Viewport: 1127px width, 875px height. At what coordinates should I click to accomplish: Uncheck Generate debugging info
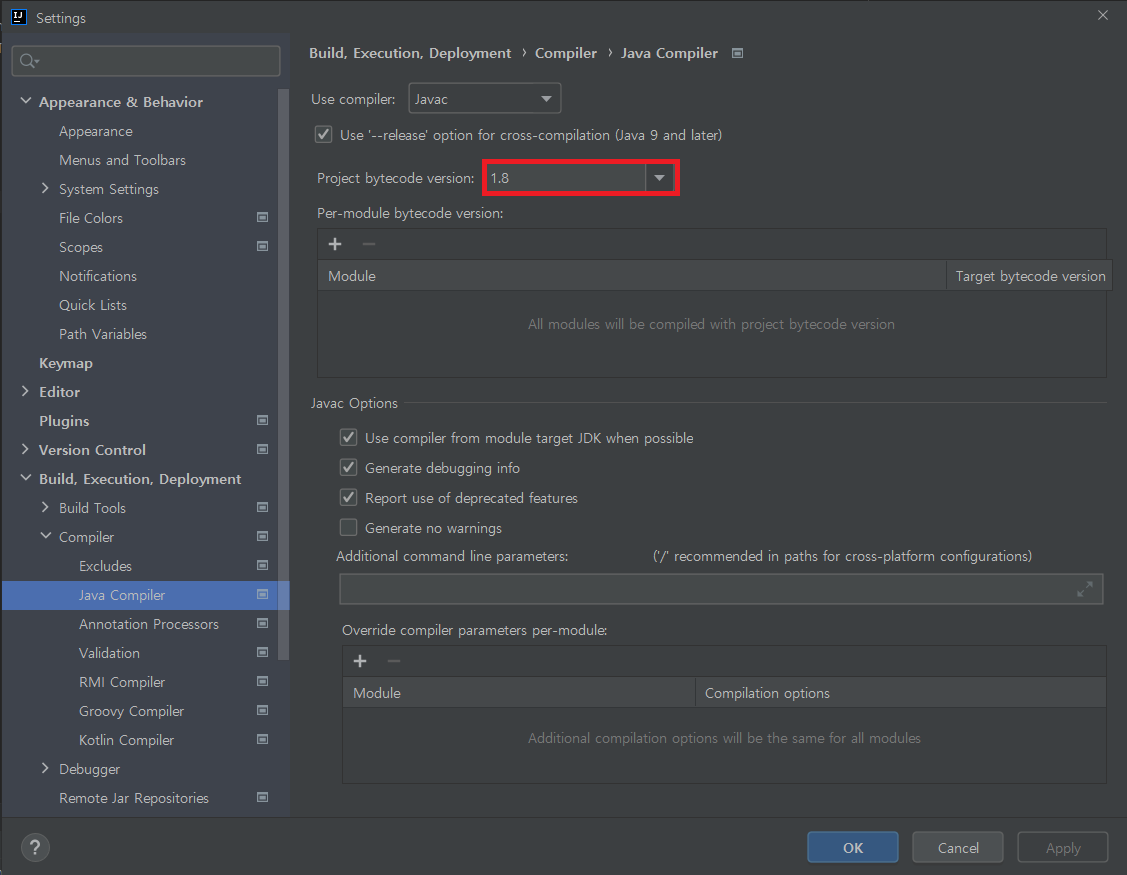click(349, 467)
